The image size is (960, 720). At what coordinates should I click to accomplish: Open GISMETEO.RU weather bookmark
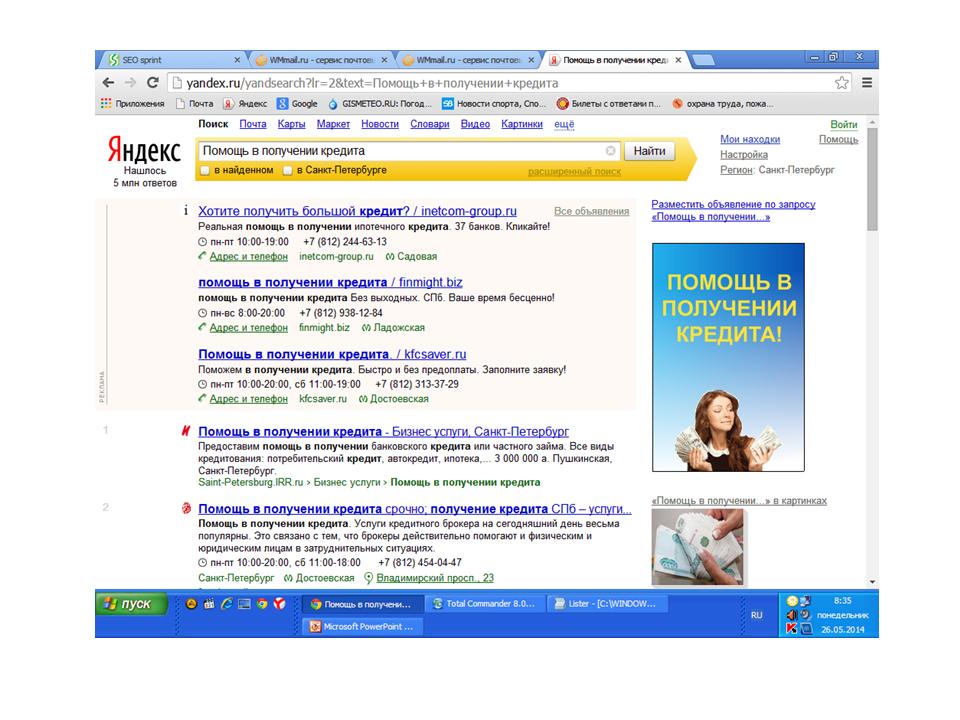point(380,103)
